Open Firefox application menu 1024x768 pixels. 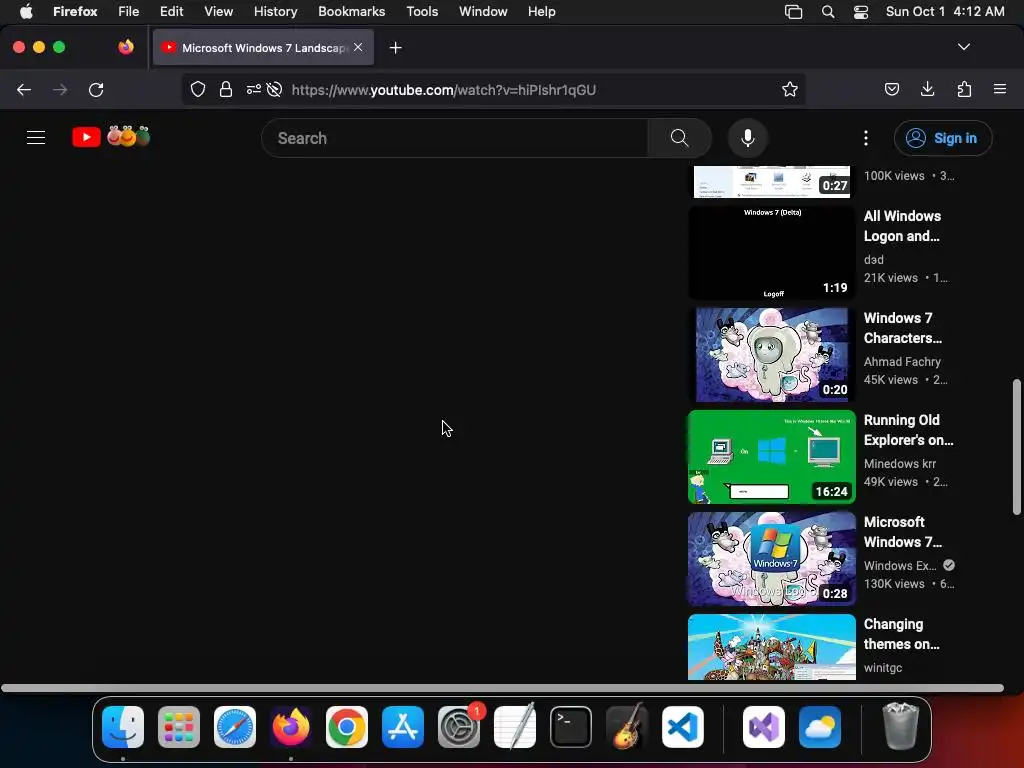[999, 89]
